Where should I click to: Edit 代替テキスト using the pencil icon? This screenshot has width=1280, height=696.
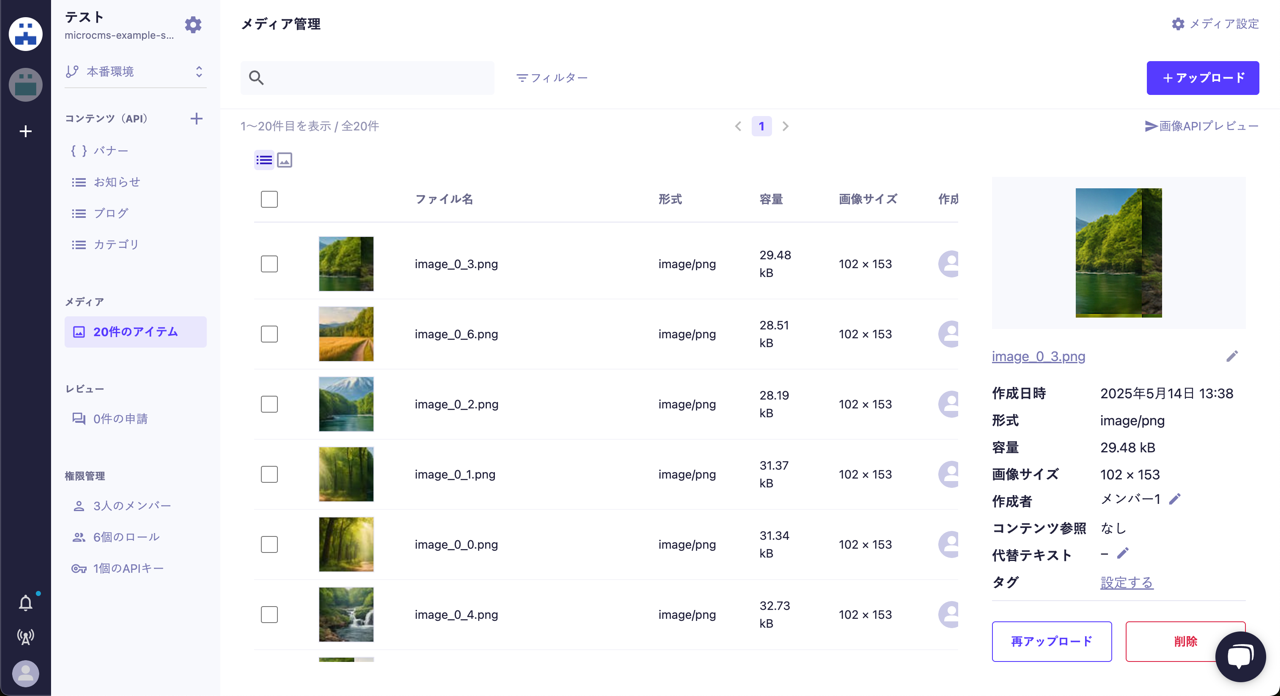[x=1121, y=554]
